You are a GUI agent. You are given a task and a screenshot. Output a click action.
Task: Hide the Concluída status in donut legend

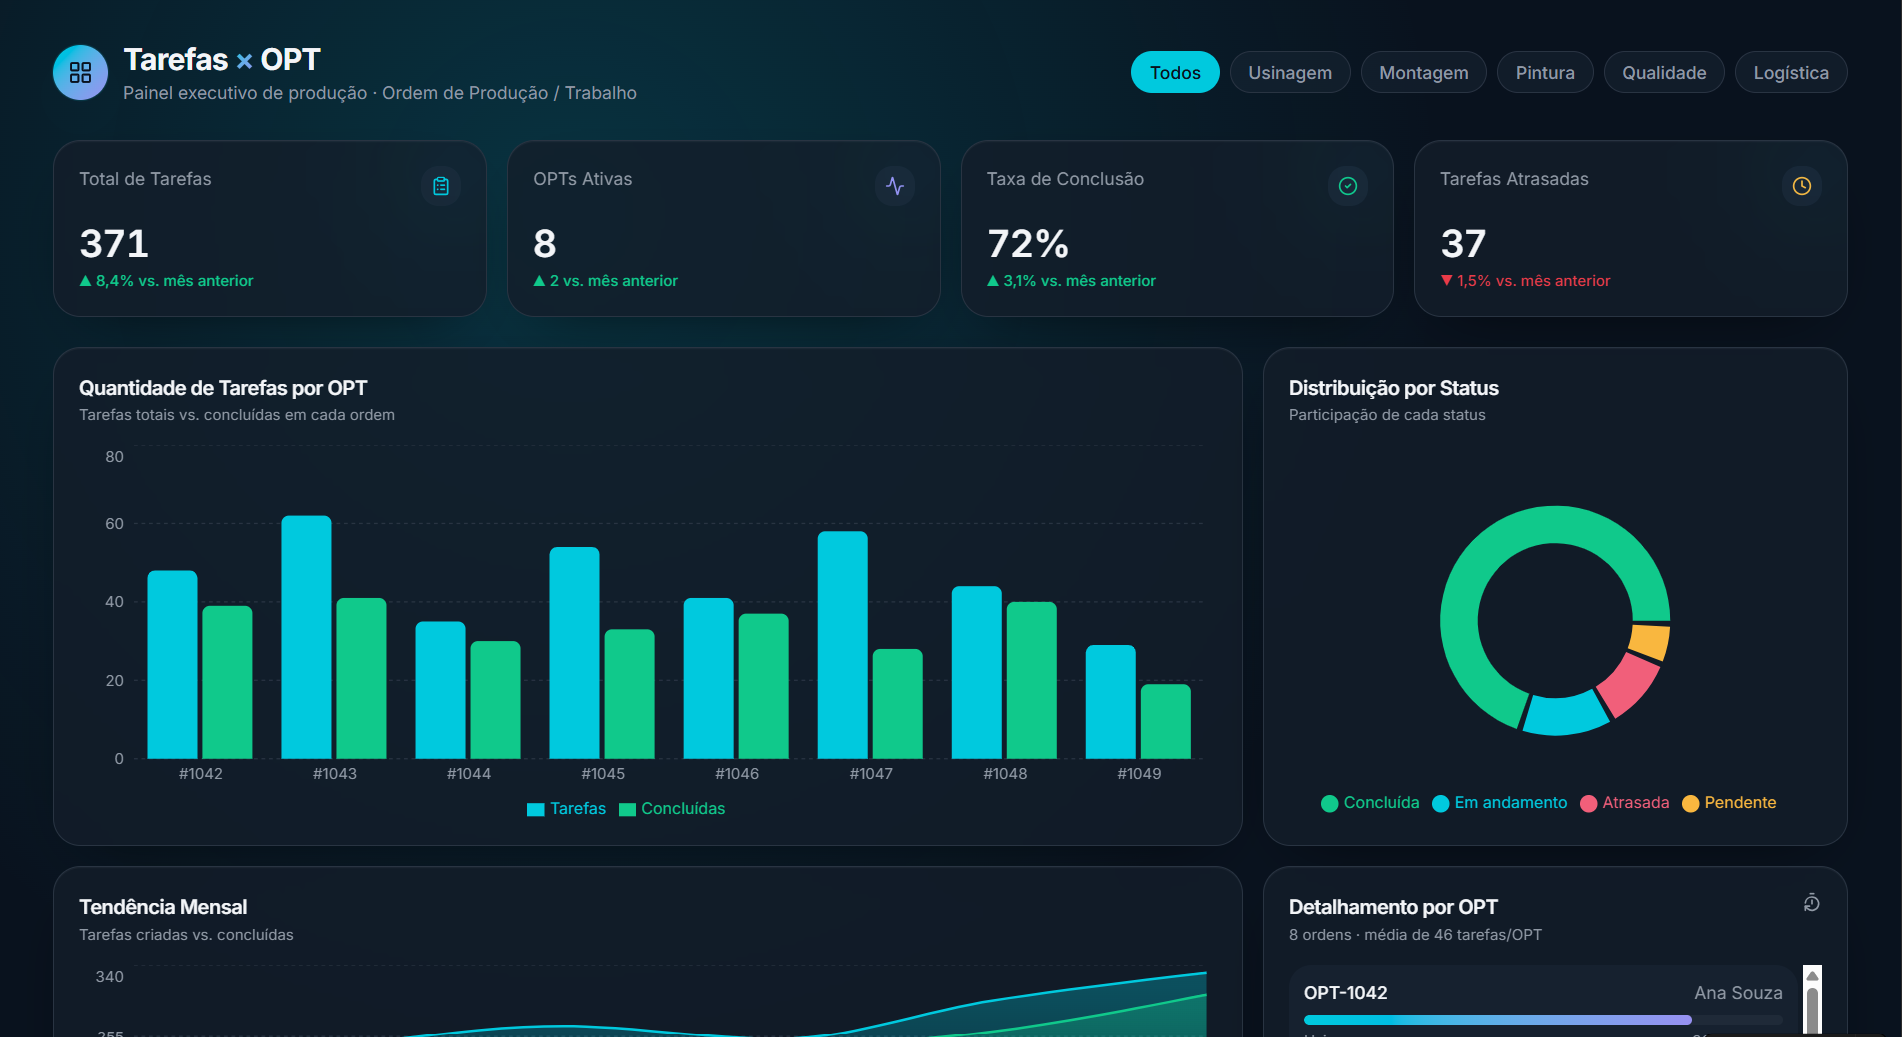click(x=1370, y=803)
